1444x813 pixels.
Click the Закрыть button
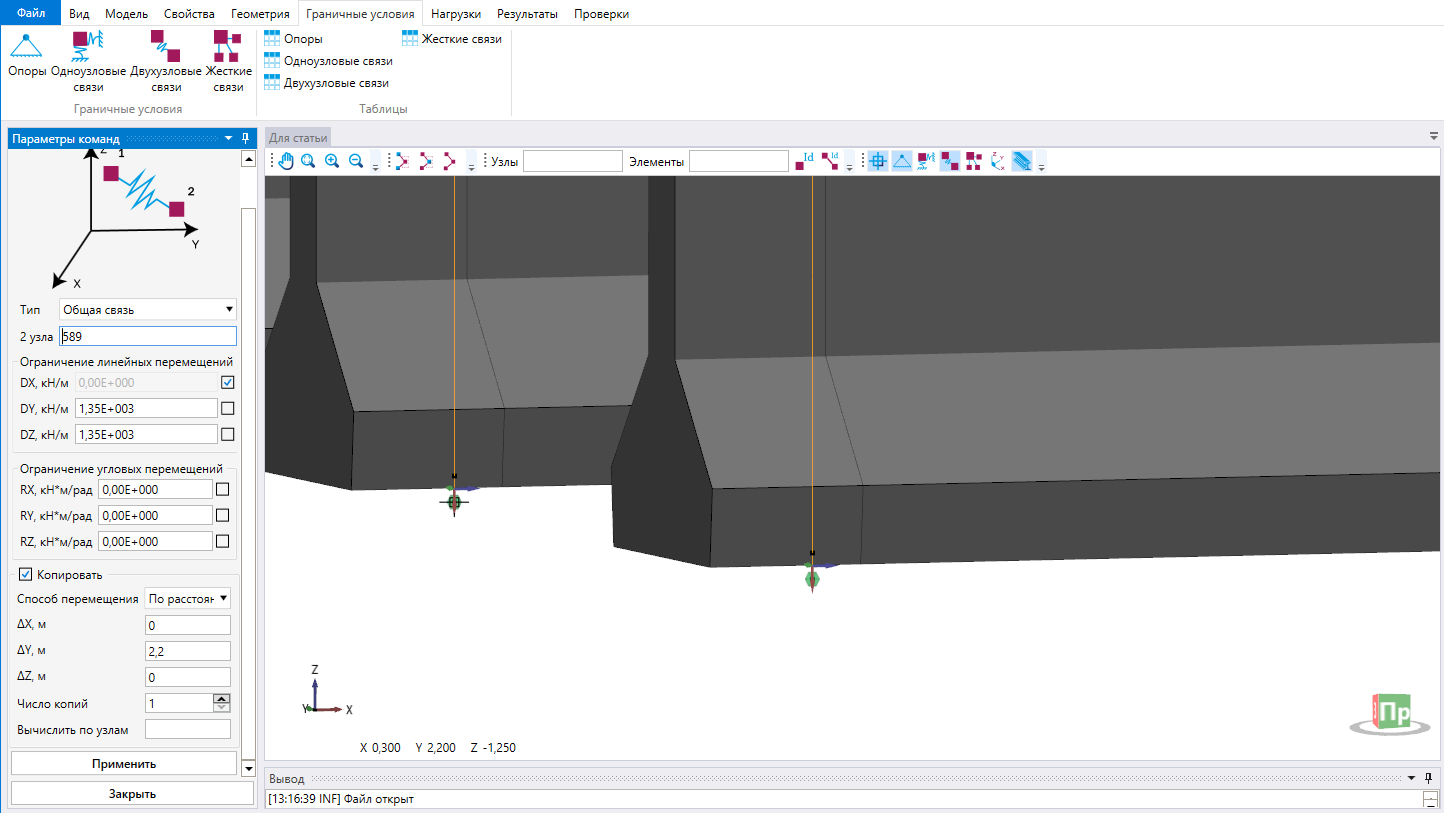132,793
